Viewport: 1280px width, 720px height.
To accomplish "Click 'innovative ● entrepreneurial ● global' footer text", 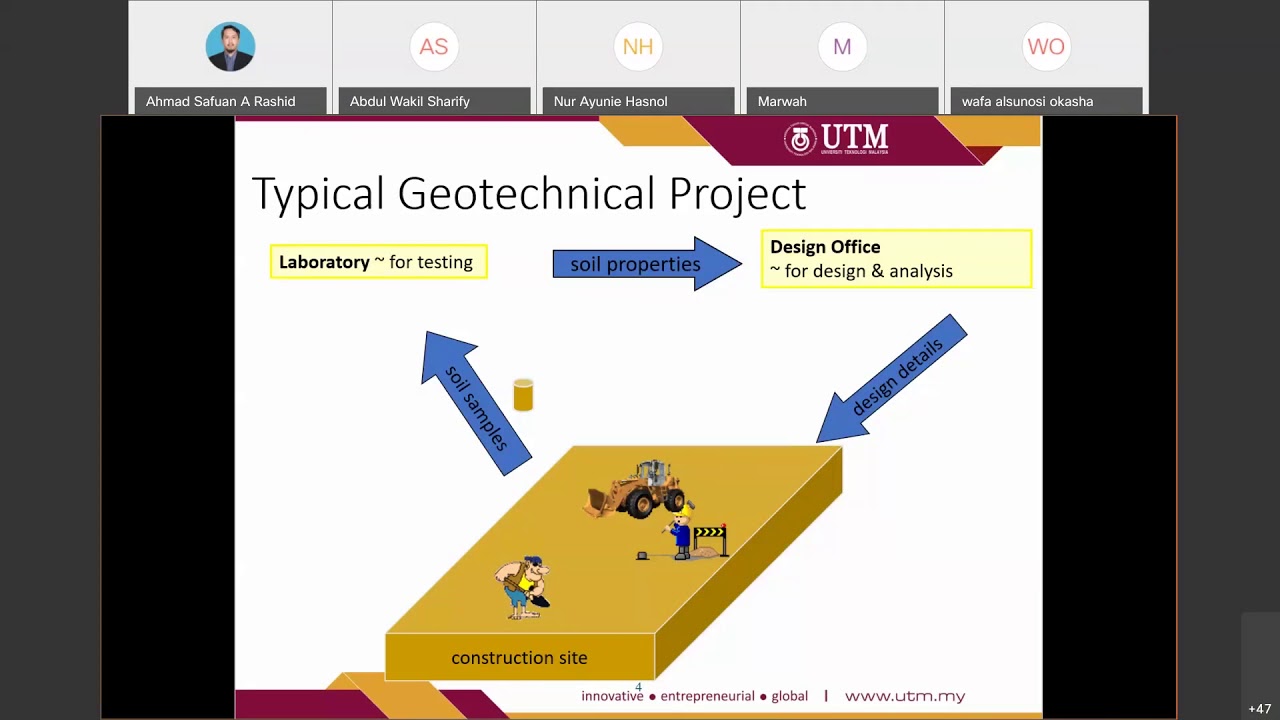I will click(695, 696).
